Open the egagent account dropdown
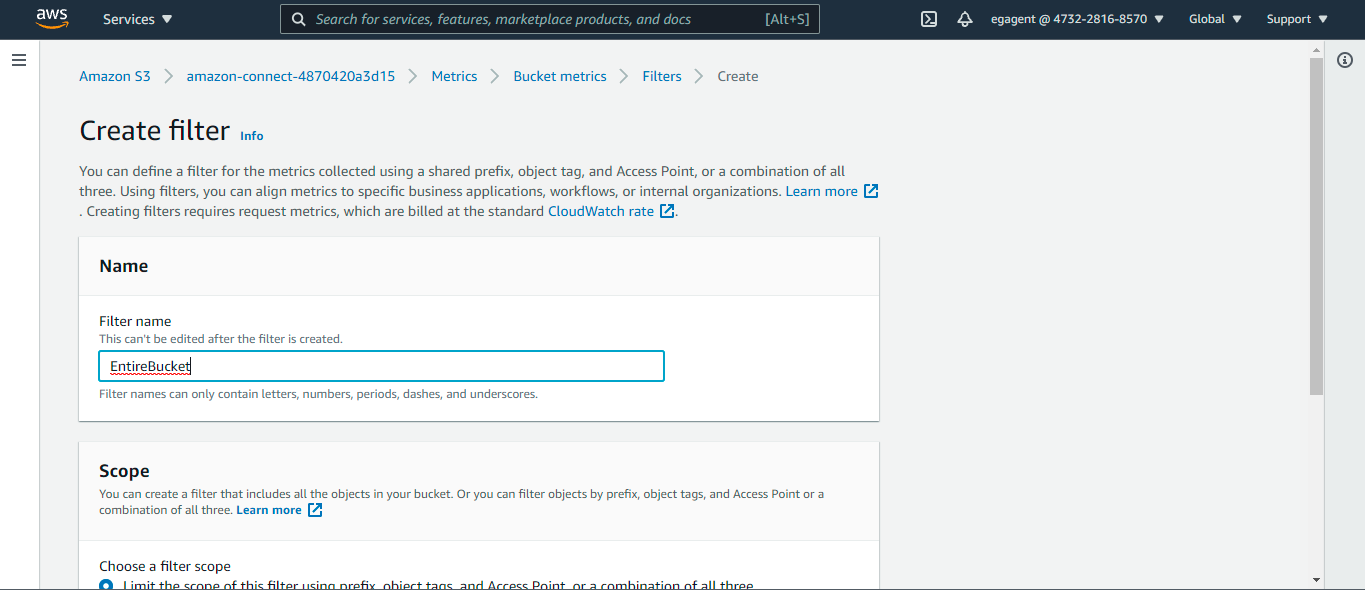Viewport: 1365px width, 590px height. coord(1077,19)
